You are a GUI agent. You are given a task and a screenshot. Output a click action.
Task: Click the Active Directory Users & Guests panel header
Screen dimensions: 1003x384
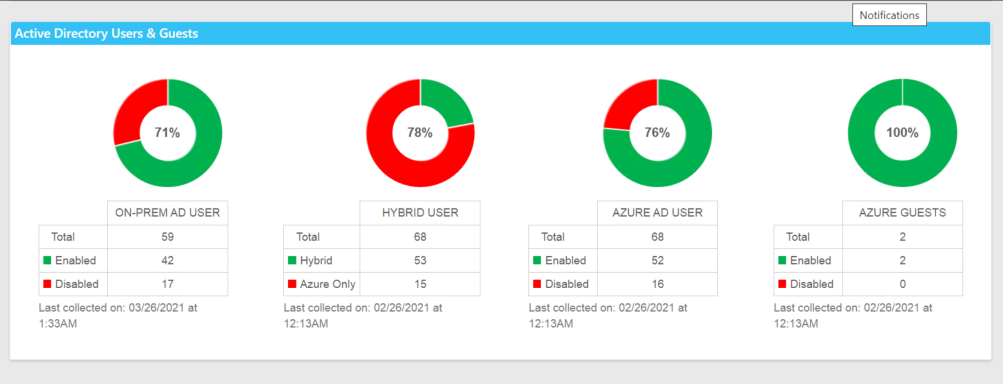(501, 33)
